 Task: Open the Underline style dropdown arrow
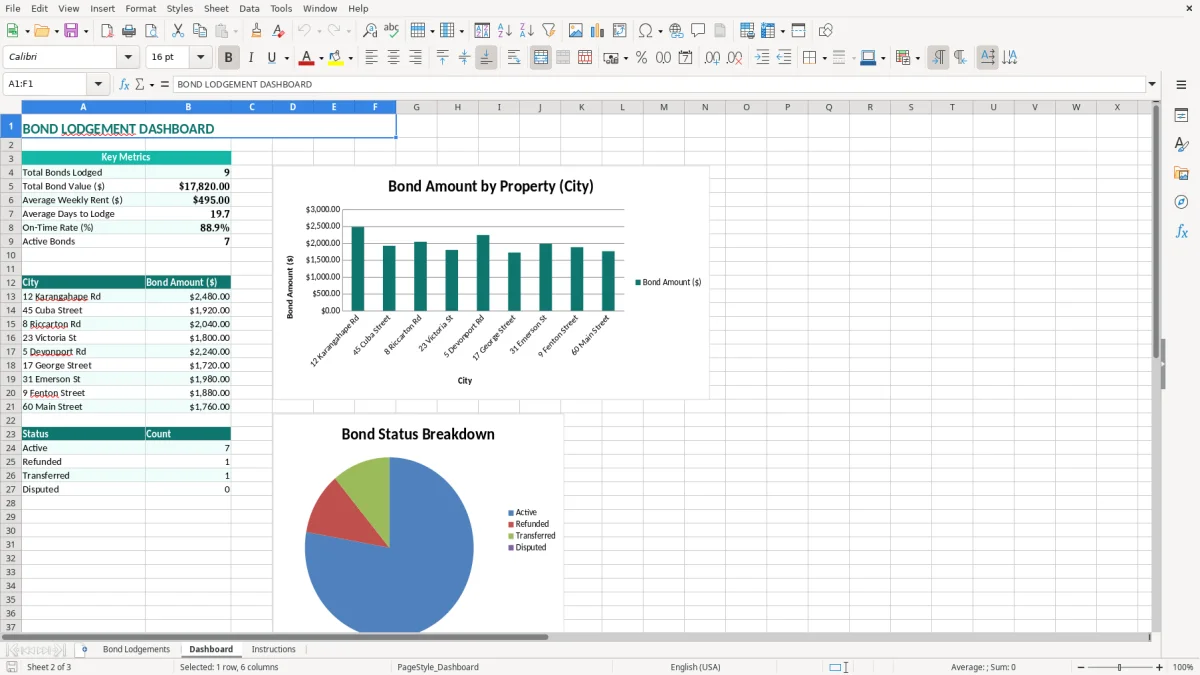(285, 58)
